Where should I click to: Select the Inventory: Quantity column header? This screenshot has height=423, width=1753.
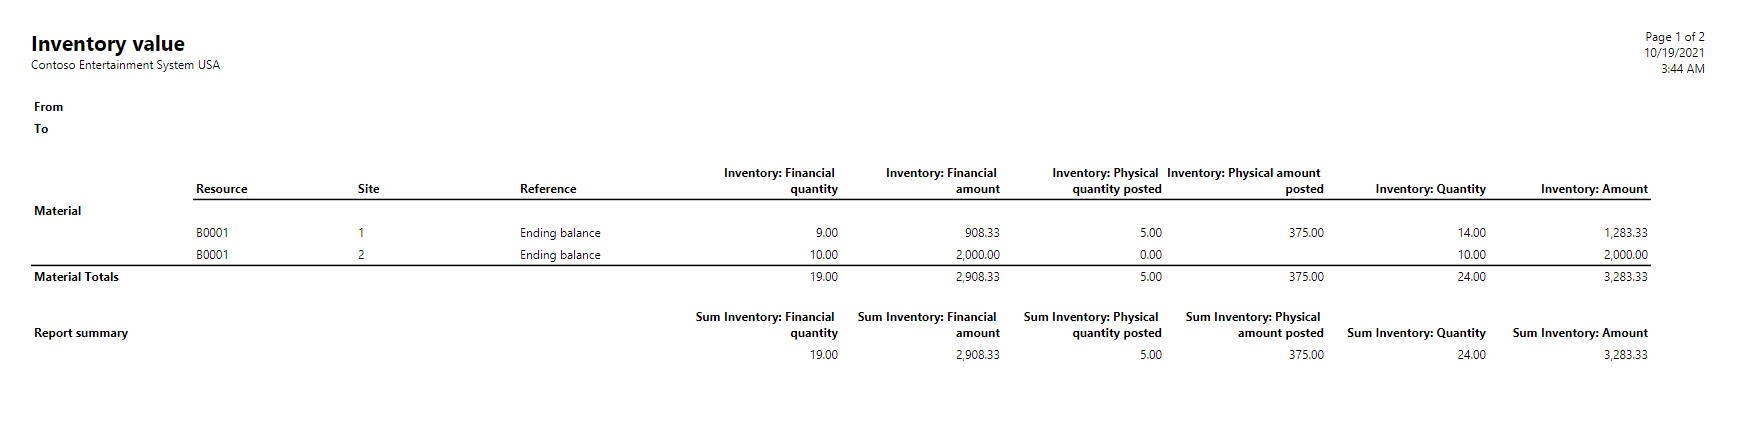[1430, 189]
